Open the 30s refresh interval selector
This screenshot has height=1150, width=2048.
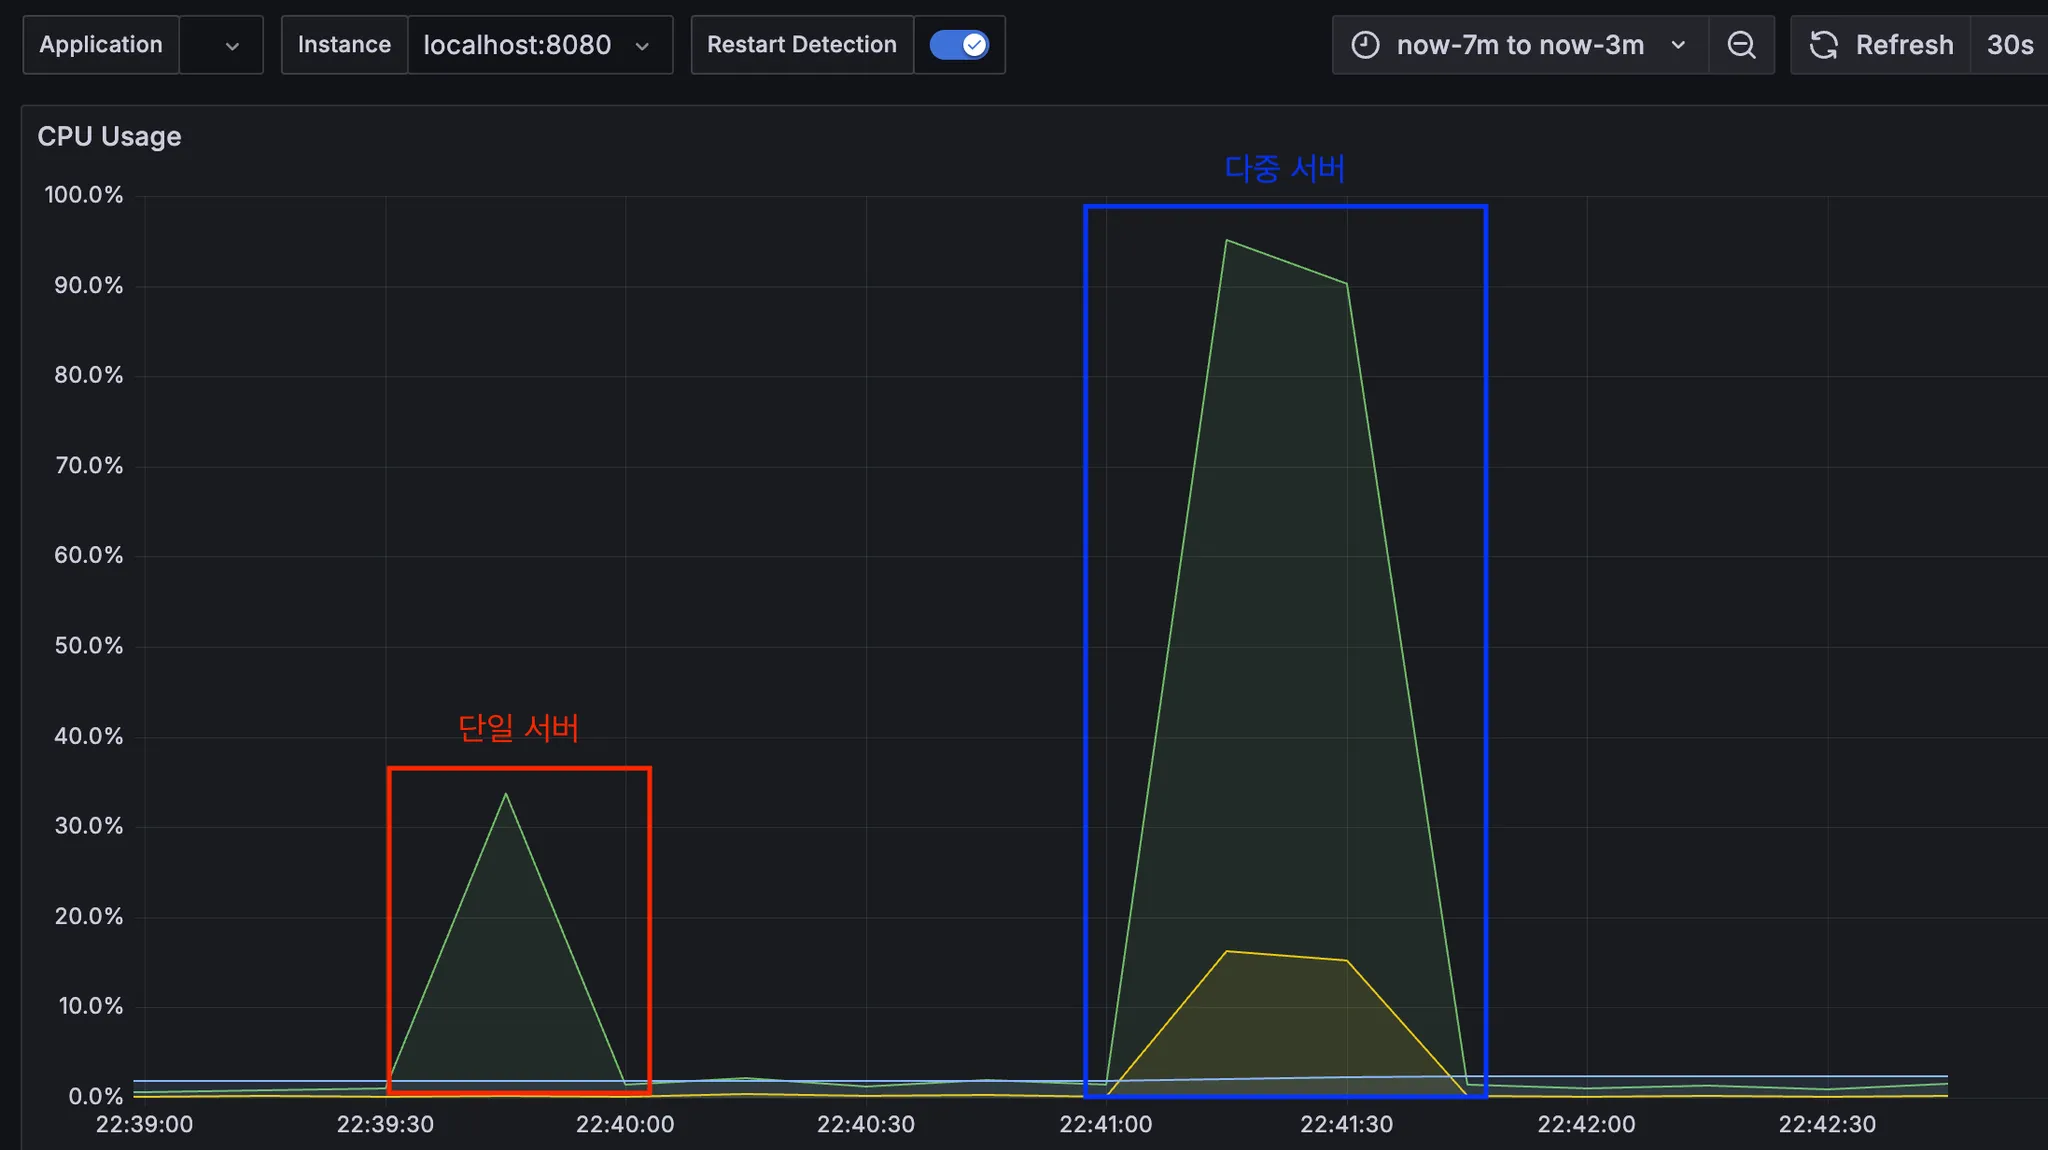(2009, 45)
